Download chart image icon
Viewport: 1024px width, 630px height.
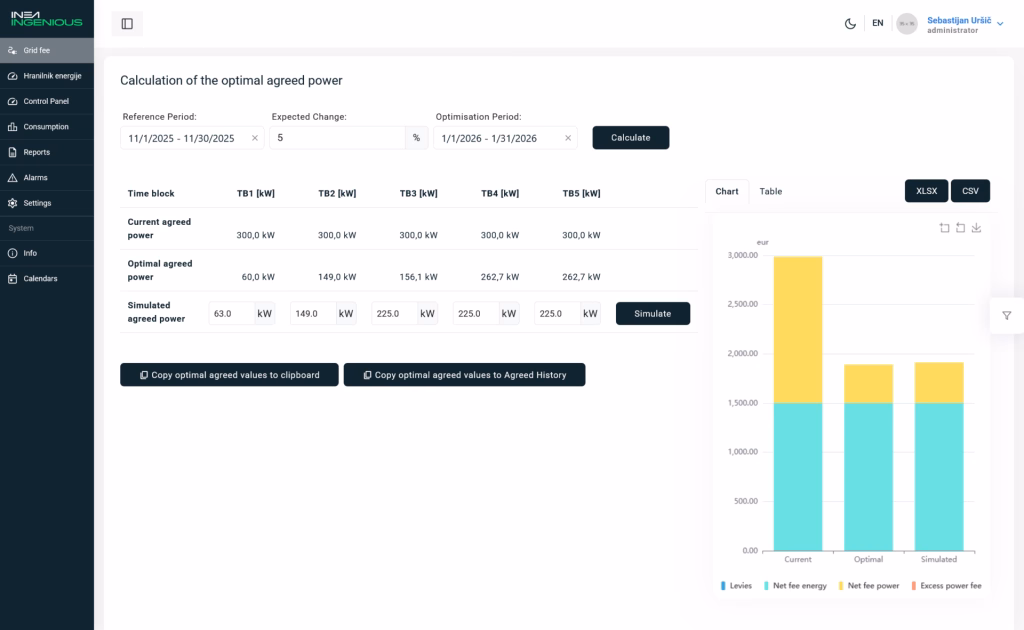pos(976,227)
